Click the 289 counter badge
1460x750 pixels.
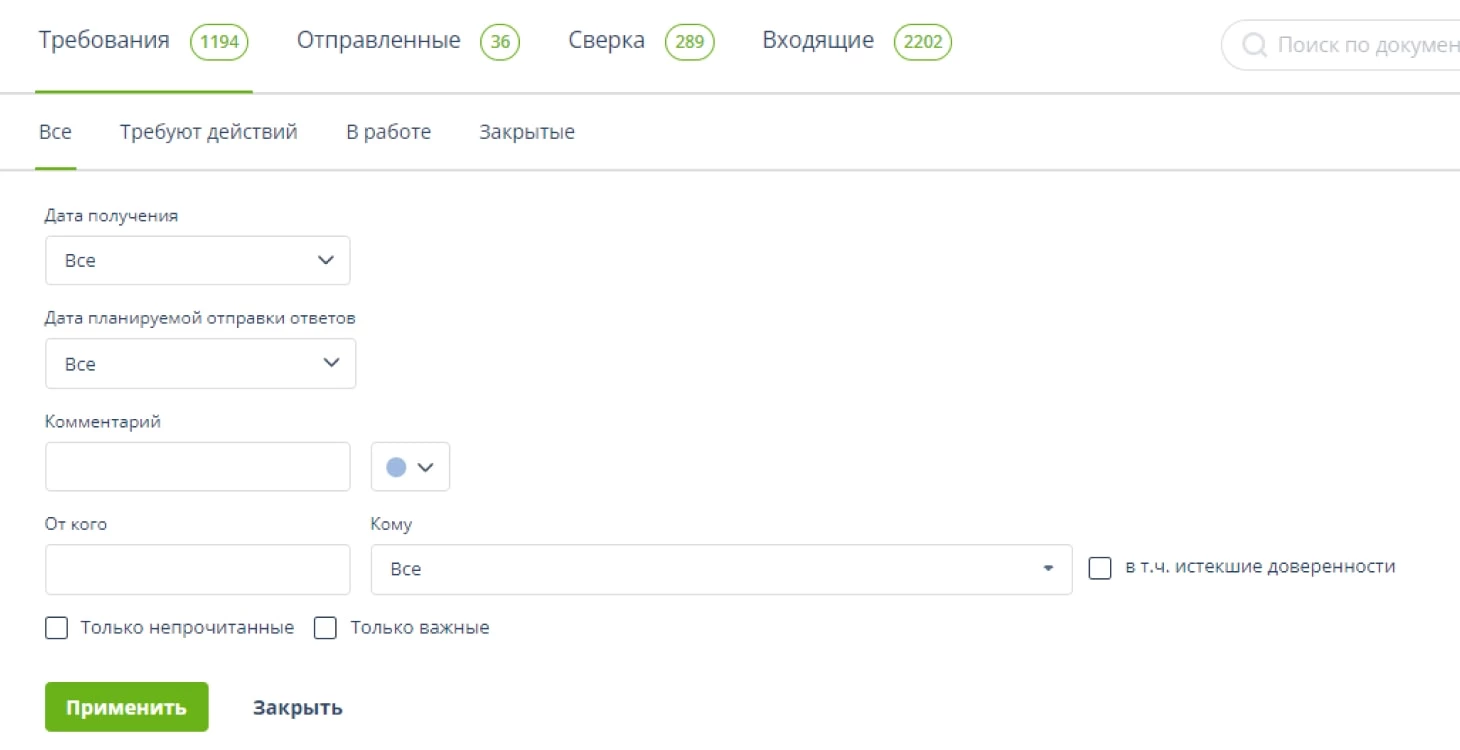[690, 43]
